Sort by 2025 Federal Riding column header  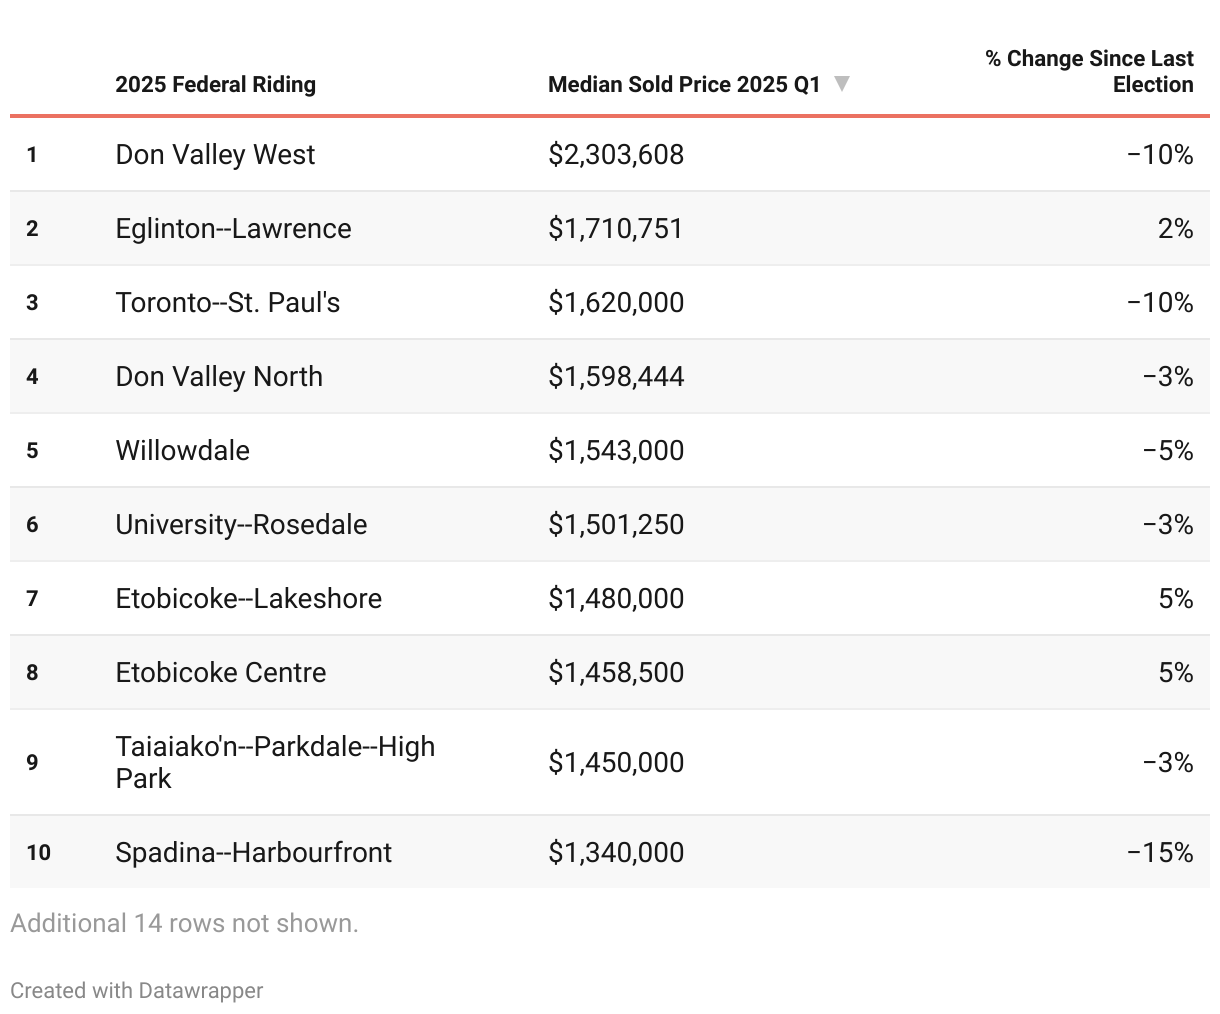[x=215, y=84]
